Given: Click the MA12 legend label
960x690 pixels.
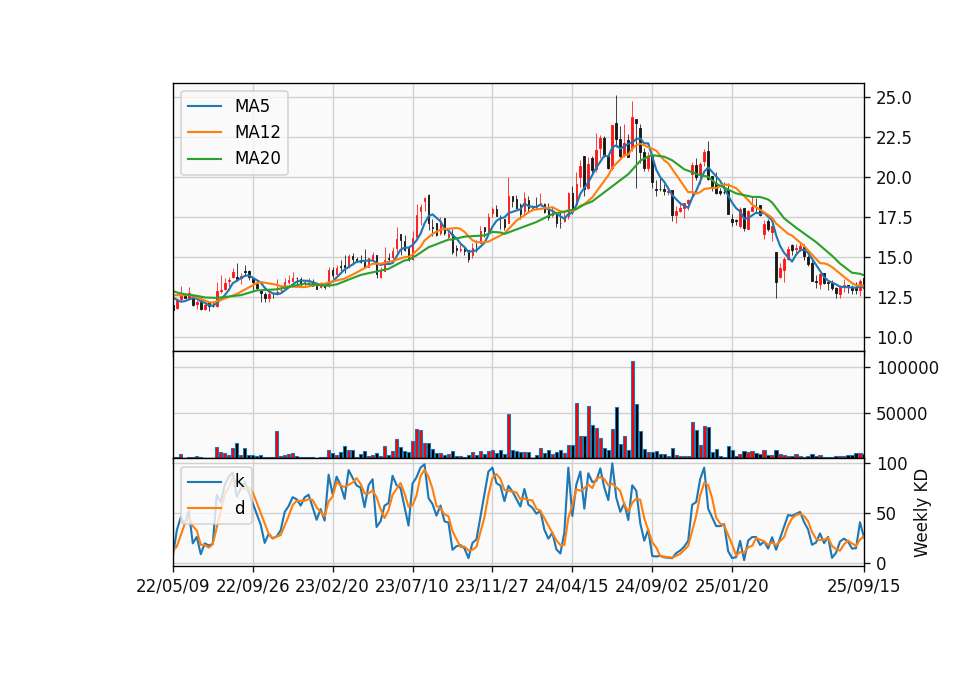Looking at the screenshot, I should click(x=257, y=132).
